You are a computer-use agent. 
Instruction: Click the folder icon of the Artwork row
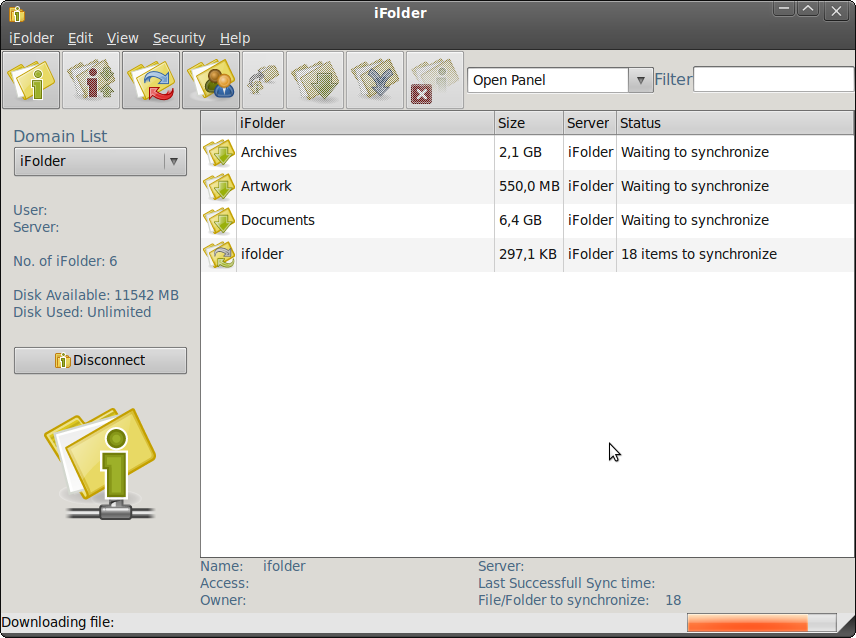click(x=219, y=186)
